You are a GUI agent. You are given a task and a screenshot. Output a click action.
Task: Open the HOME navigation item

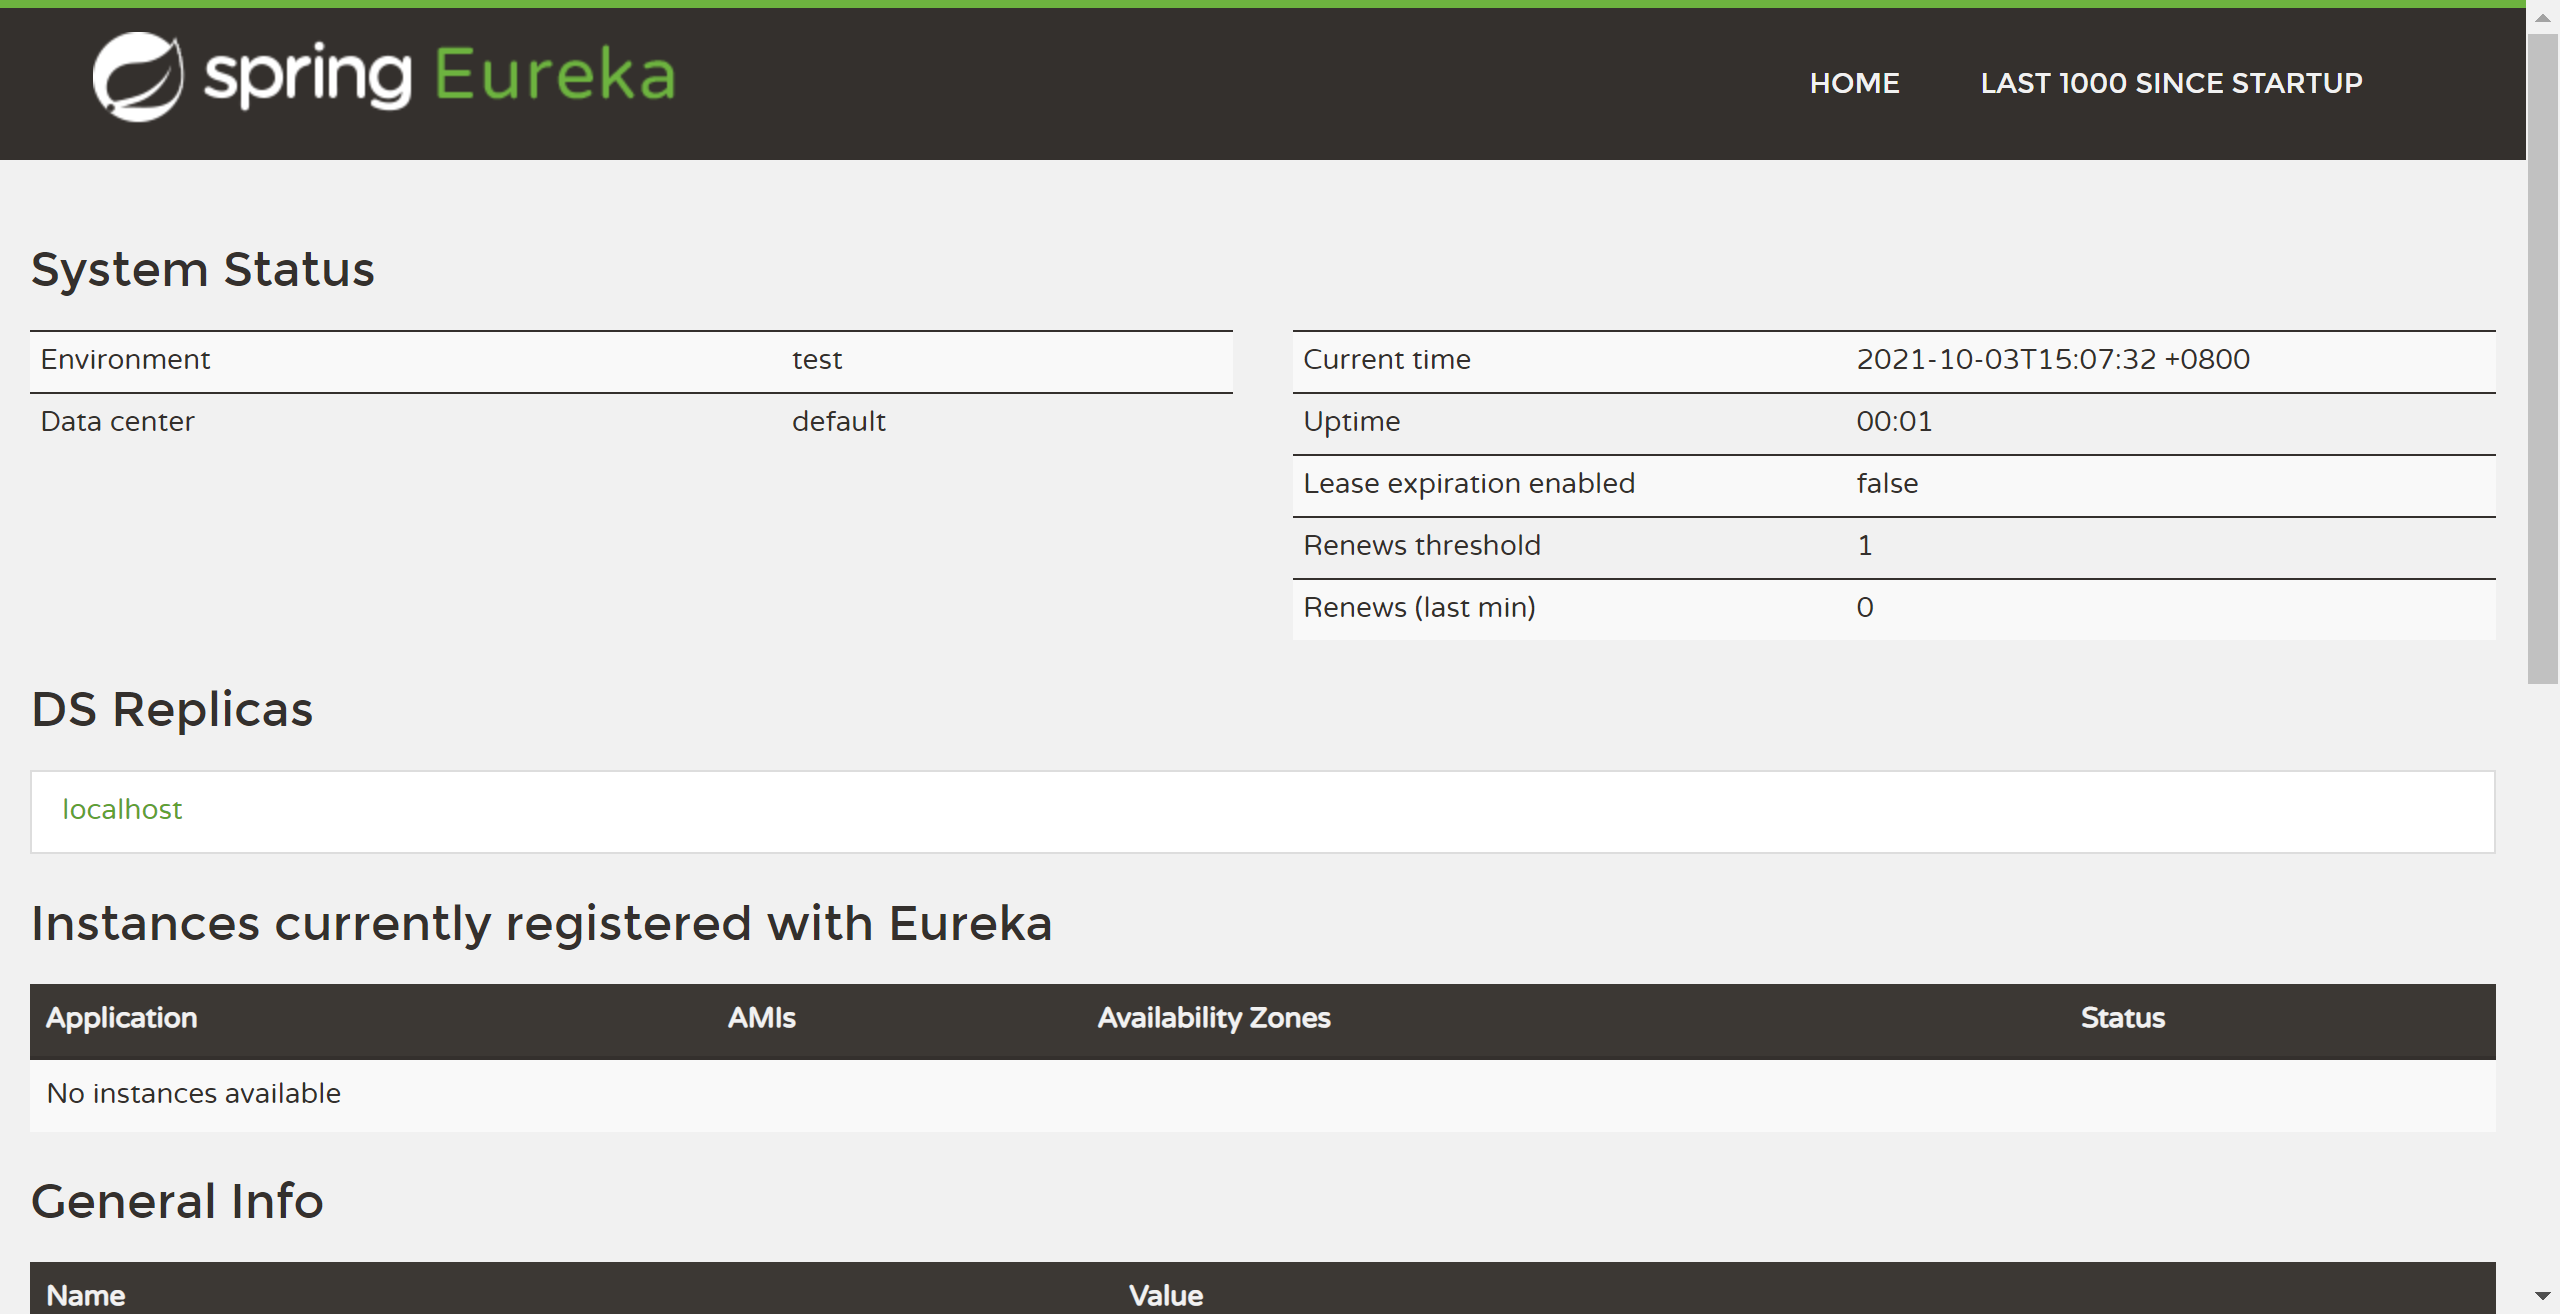1854,83
